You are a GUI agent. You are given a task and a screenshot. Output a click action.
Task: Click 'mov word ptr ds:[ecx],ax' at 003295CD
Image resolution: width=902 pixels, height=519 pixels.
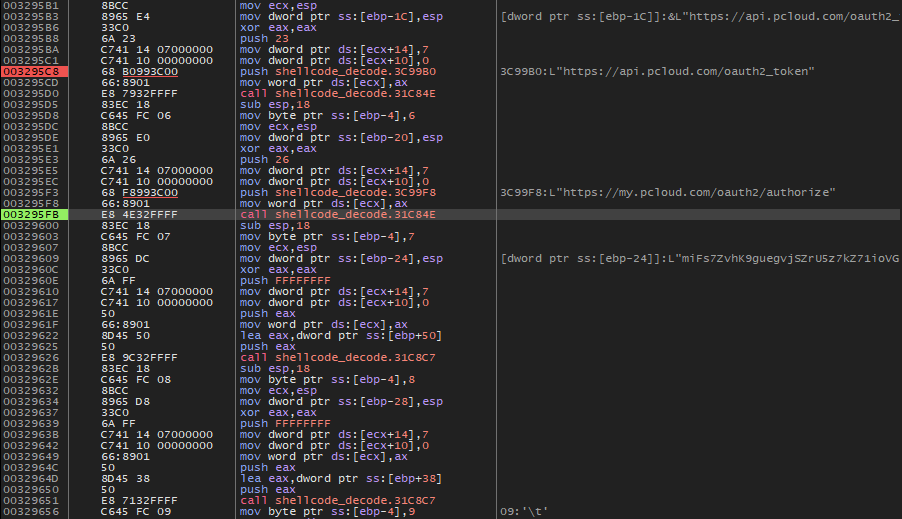pos(324,82)
